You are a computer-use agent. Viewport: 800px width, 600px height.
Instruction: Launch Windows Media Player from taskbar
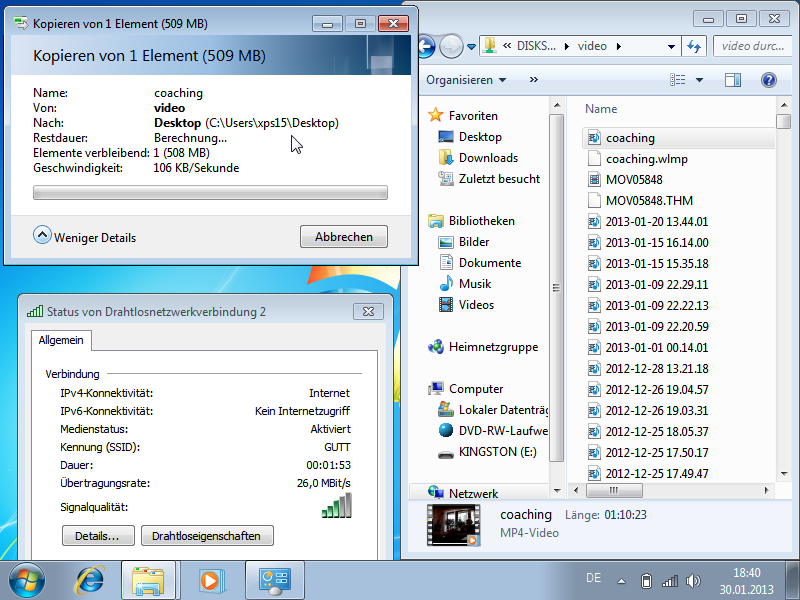coord(210,579)
